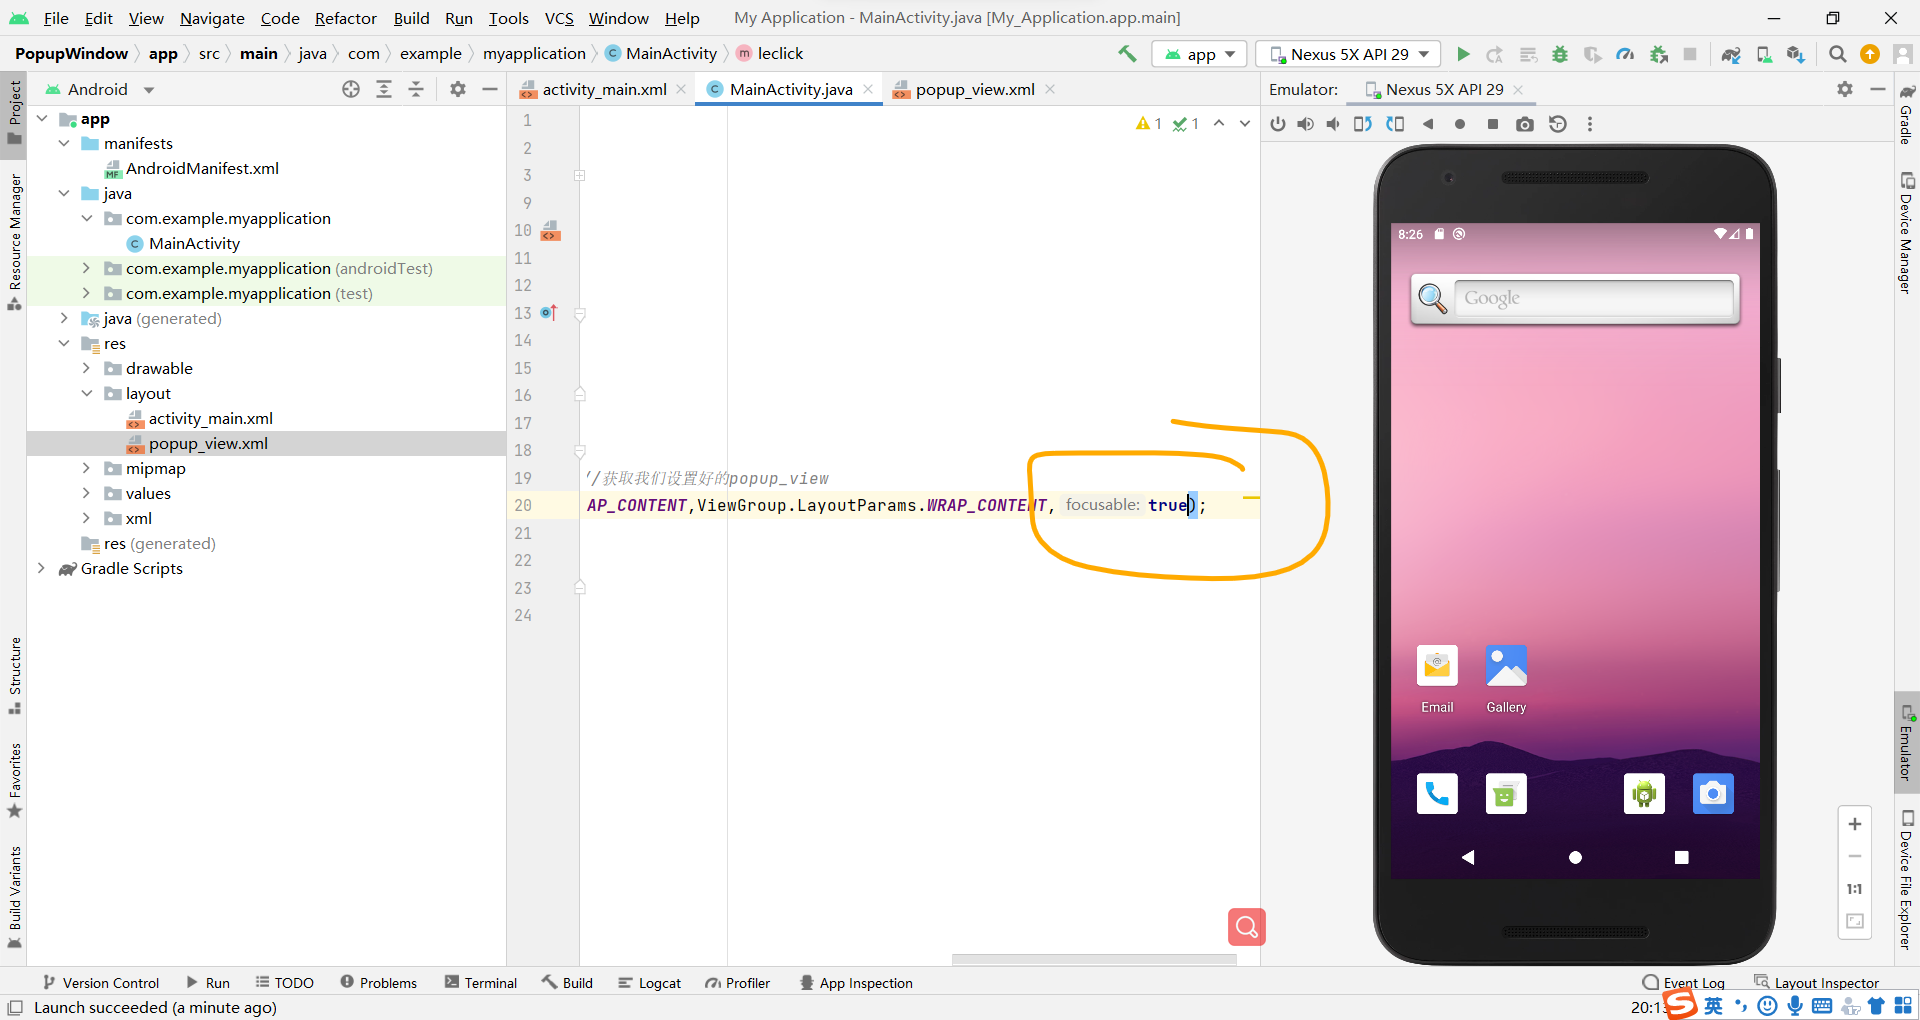Open the Layout Inspector
Screen dimensions: 1920x1020
(x=1828, y=982)
